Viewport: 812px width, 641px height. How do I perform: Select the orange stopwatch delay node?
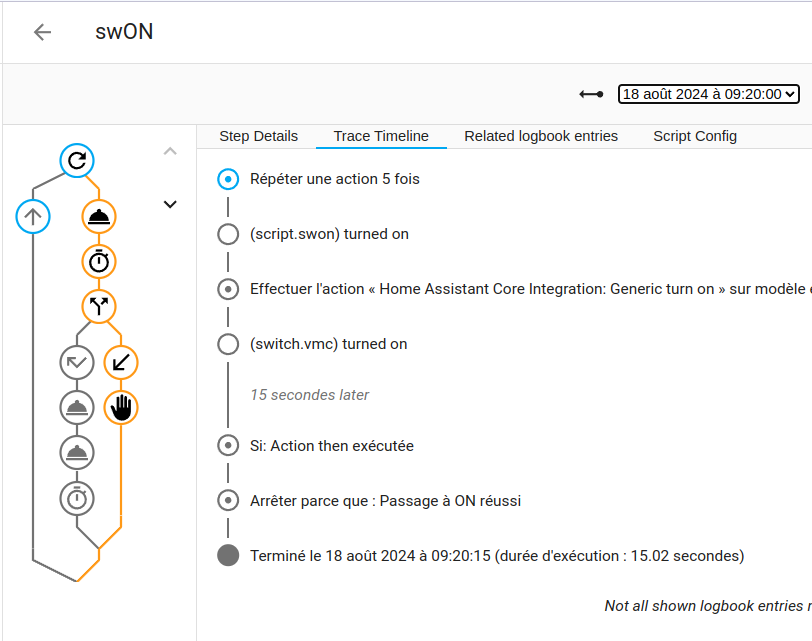[98, 262]
